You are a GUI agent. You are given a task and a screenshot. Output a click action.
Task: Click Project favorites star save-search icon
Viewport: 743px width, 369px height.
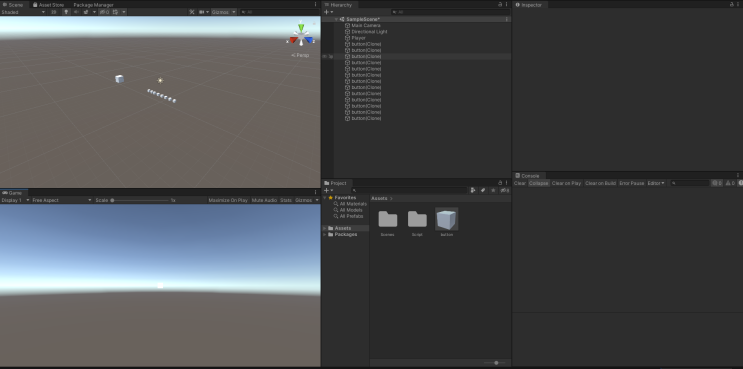tap(493, 190)
